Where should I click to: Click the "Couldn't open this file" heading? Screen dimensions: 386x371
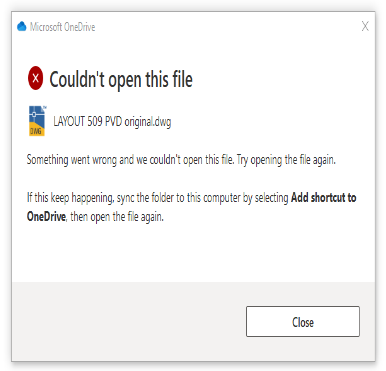click(x=121, y=80)
